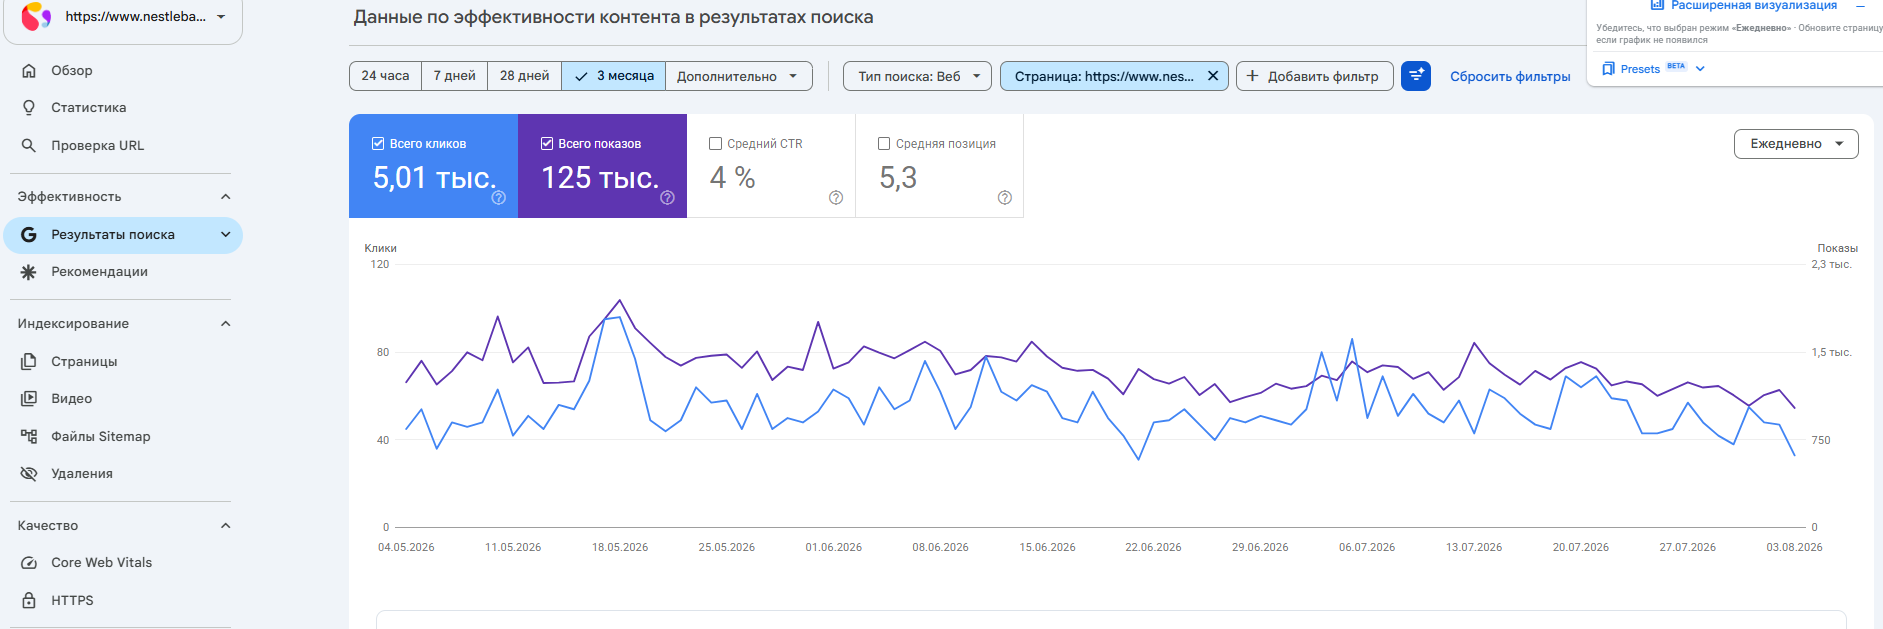Select the 28 дней date tab
Viewport: 1883px width, 629px height.
pyautogui.click(x=524, y=76)
